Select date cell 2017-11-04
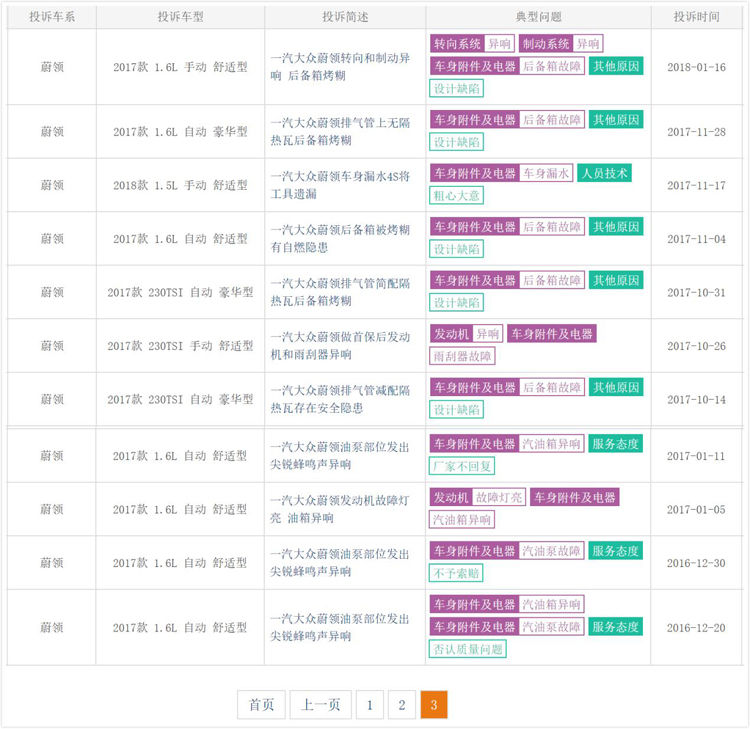The height and width of the screenshot is (729, 750). point(696,239)
